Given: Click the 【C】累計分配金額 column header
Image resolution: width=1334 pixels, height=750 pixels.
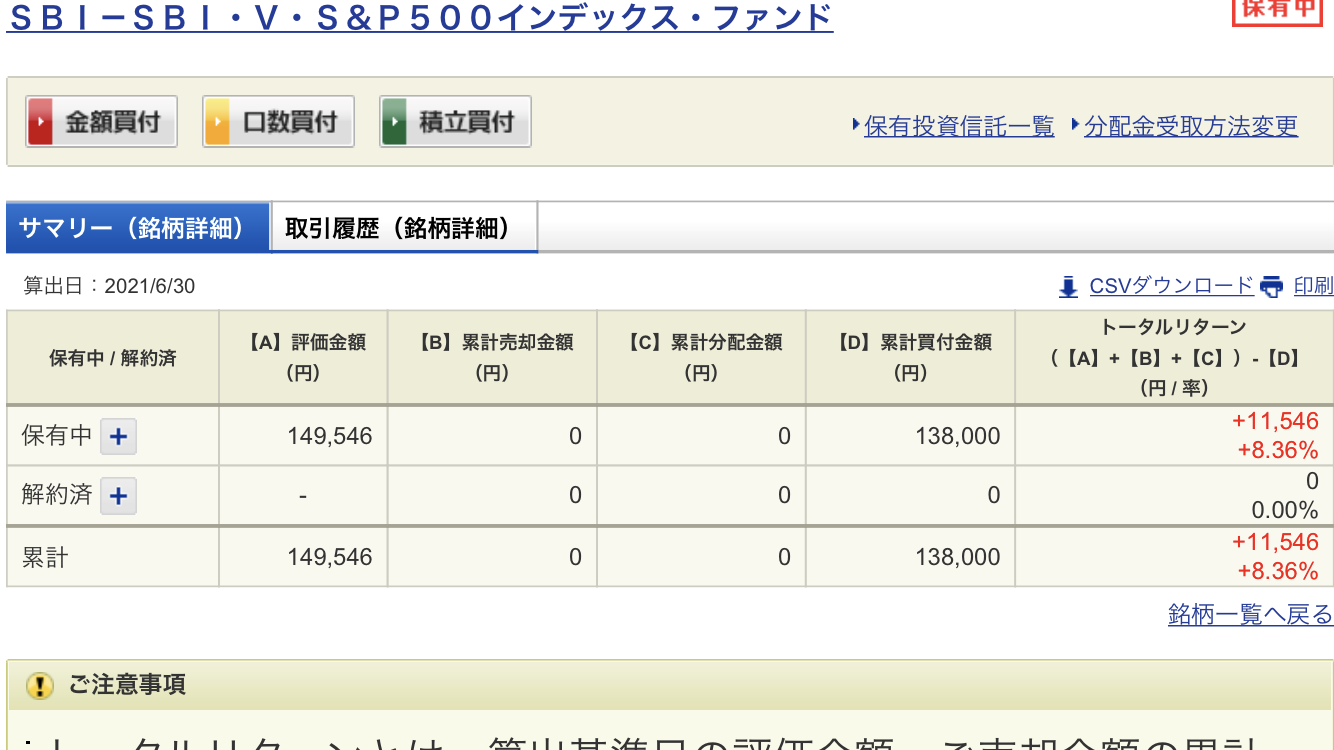Looking at the screenshot, I should [x=701, y=357].
